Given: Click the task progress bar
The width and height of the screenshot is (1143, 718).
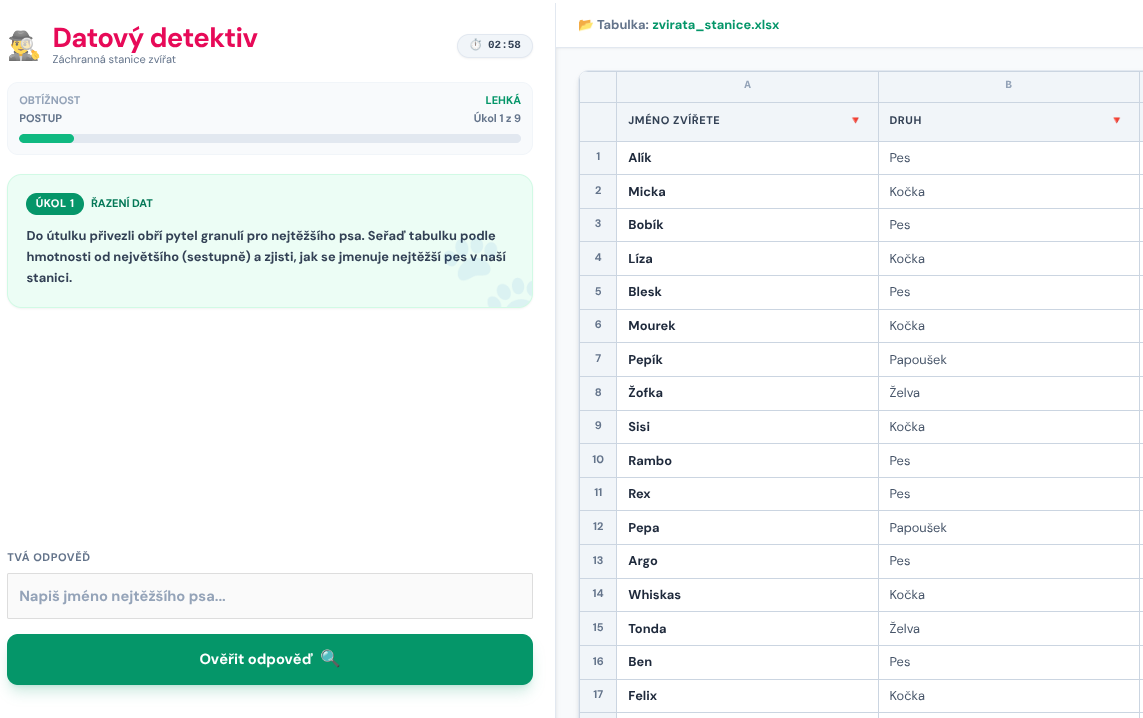Looking at the screenshot, I should [270, 138].
